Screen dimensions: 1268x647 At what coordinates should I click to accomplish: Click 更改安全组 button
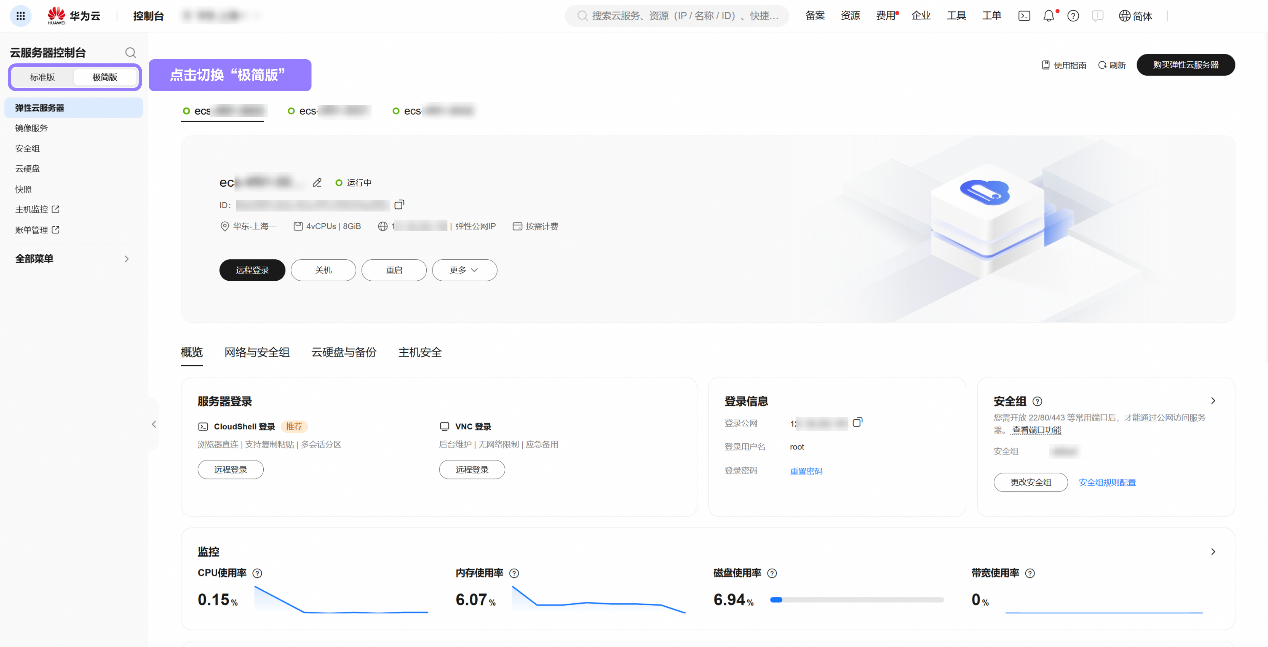click(x=1033, y=482)
